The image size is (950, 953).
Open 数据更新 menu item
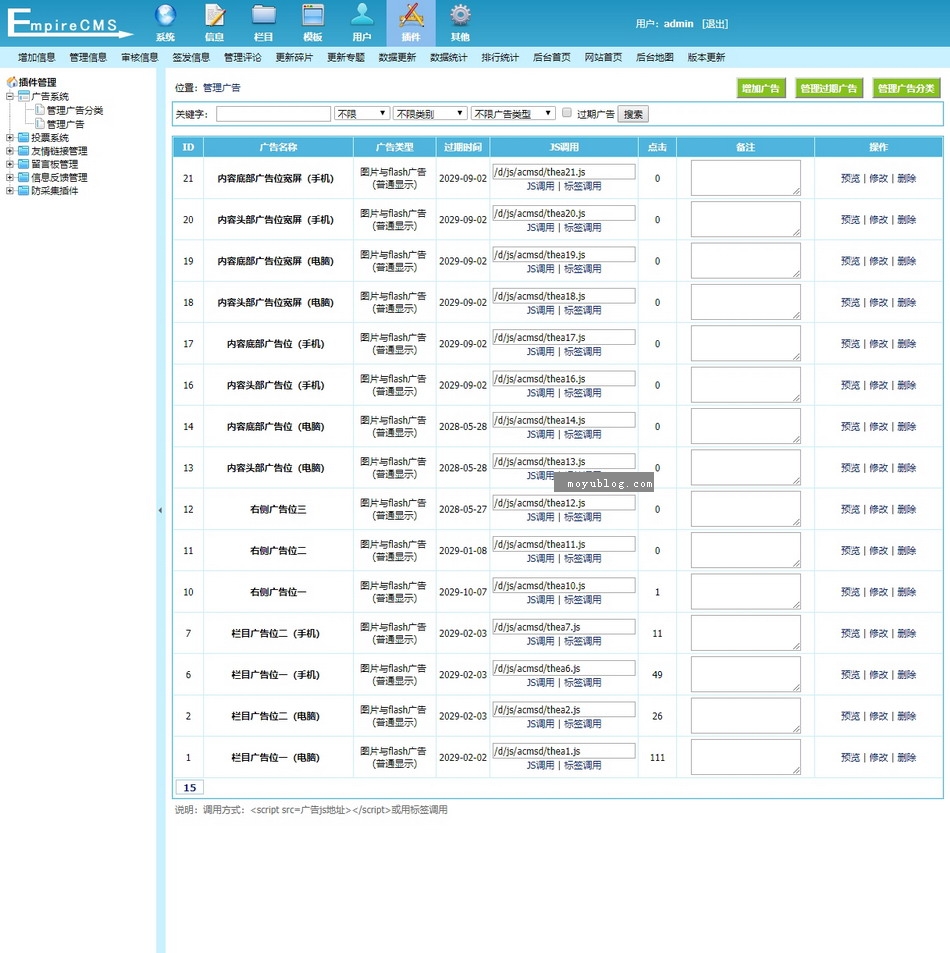click(398, 57)
